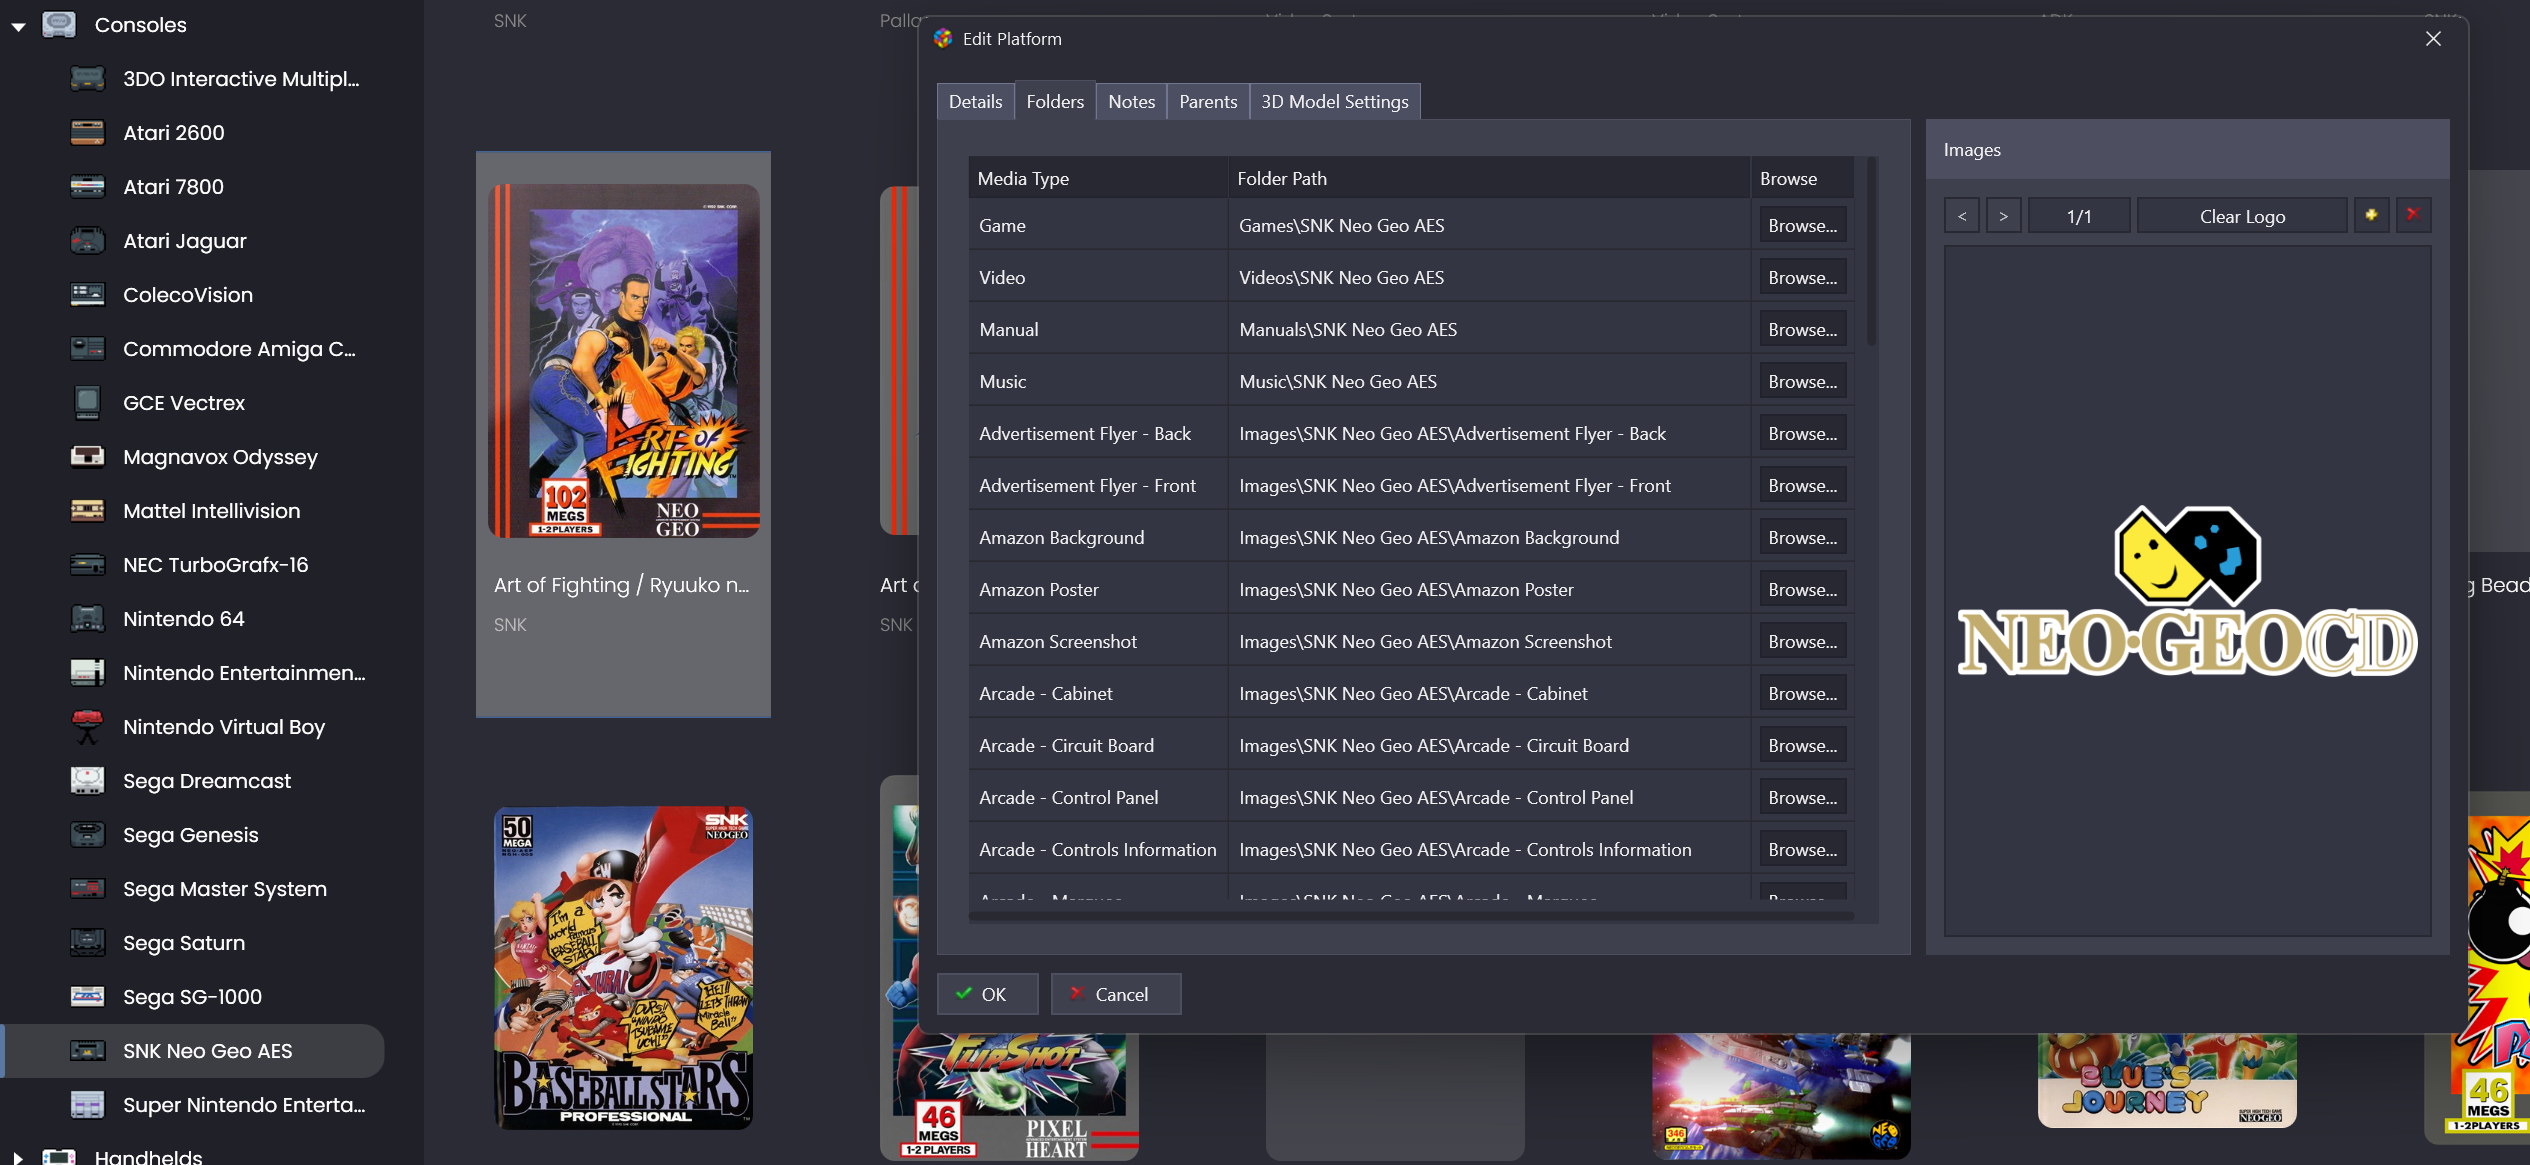Select the Atari Jaguar console icon
This screenshot has height=1165, width=2530.
[x=87, y=240]
